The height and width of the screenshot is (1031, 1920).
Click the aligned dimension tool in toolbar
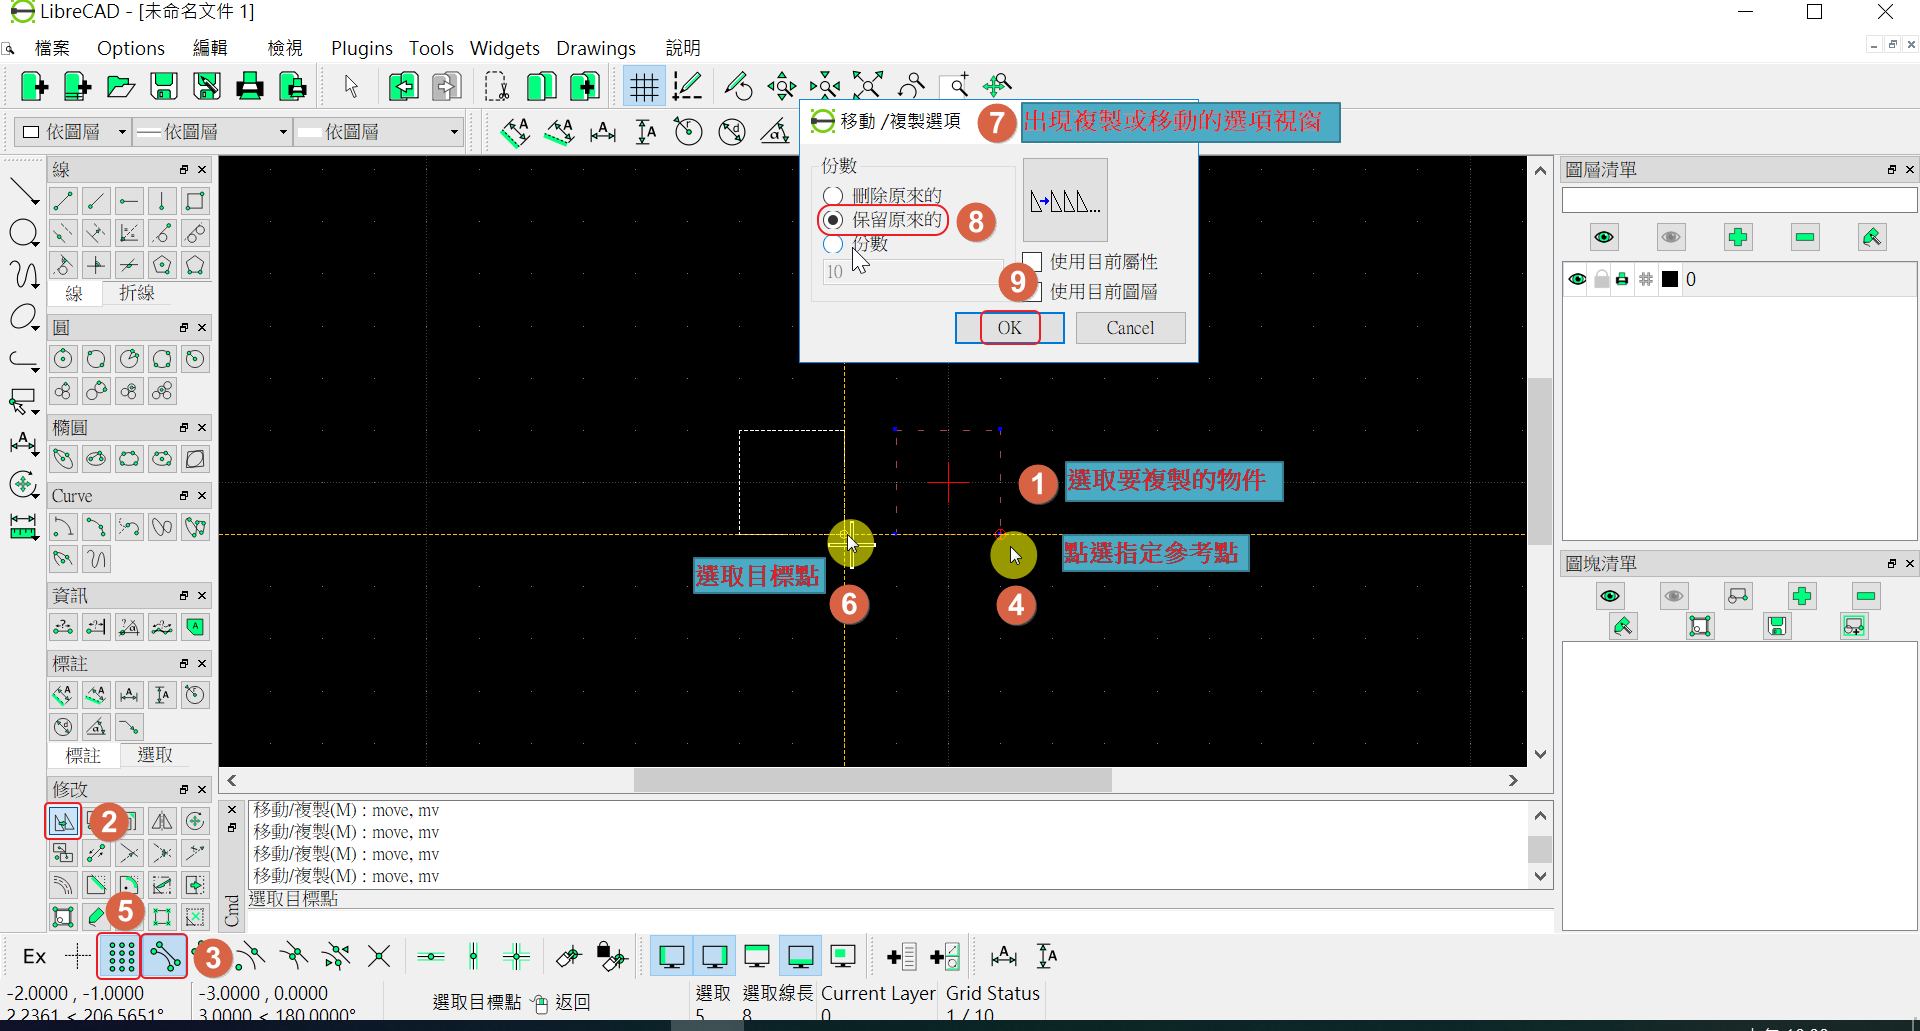click(x=515, y=132)
